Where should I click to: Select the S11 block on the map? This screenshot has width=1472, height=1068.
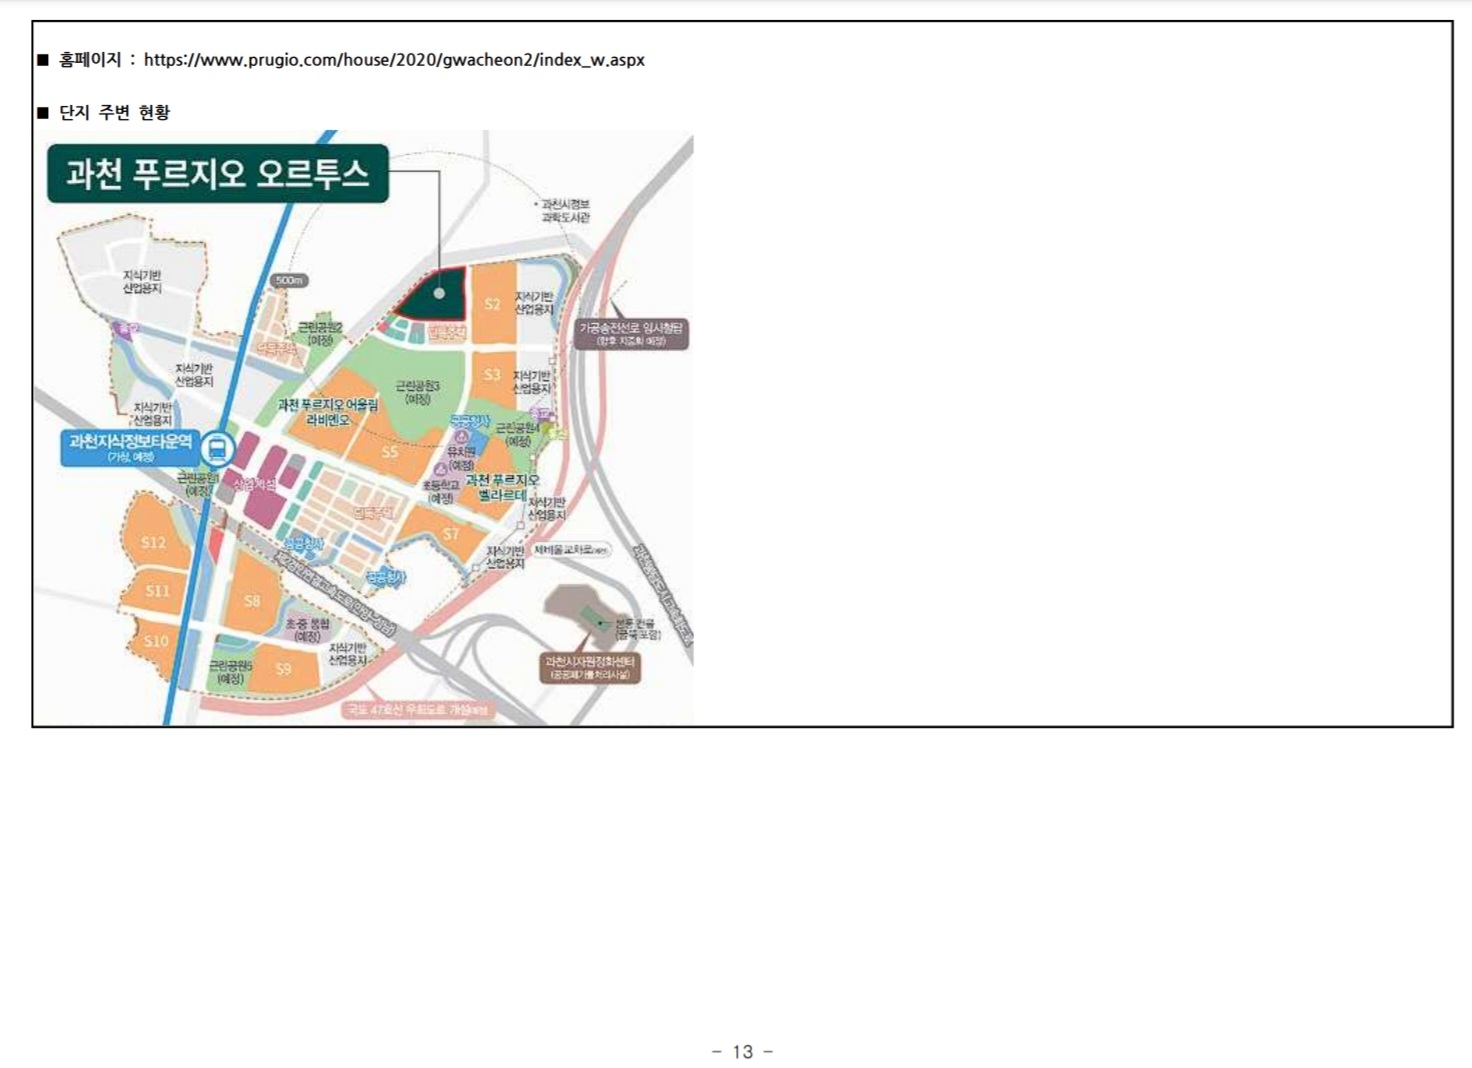[x=158, y=591]
